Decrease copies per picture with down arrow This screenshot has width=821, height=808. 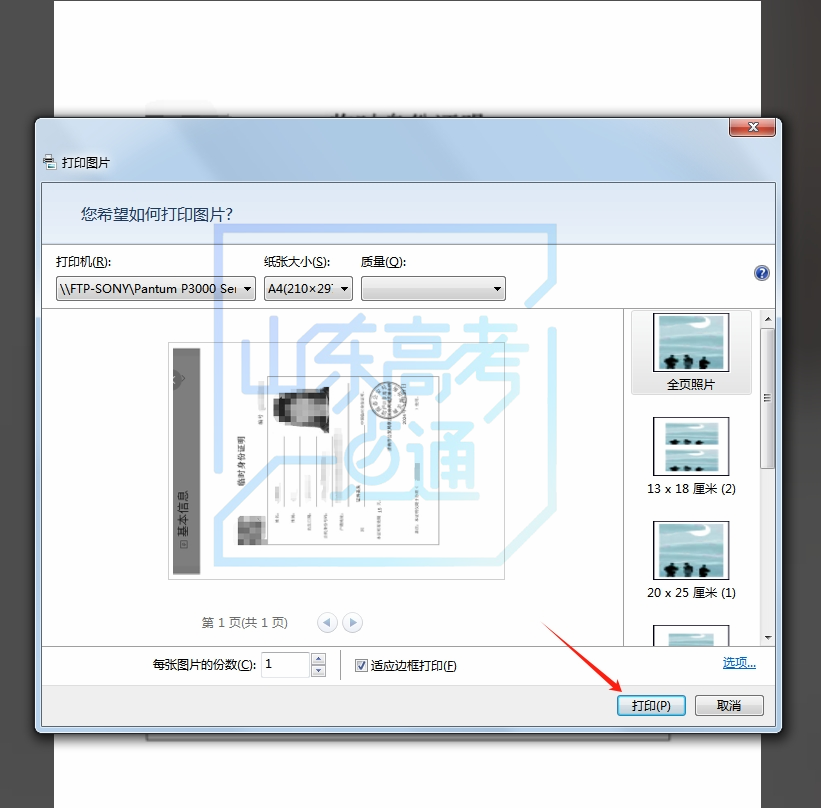(318, 671)
